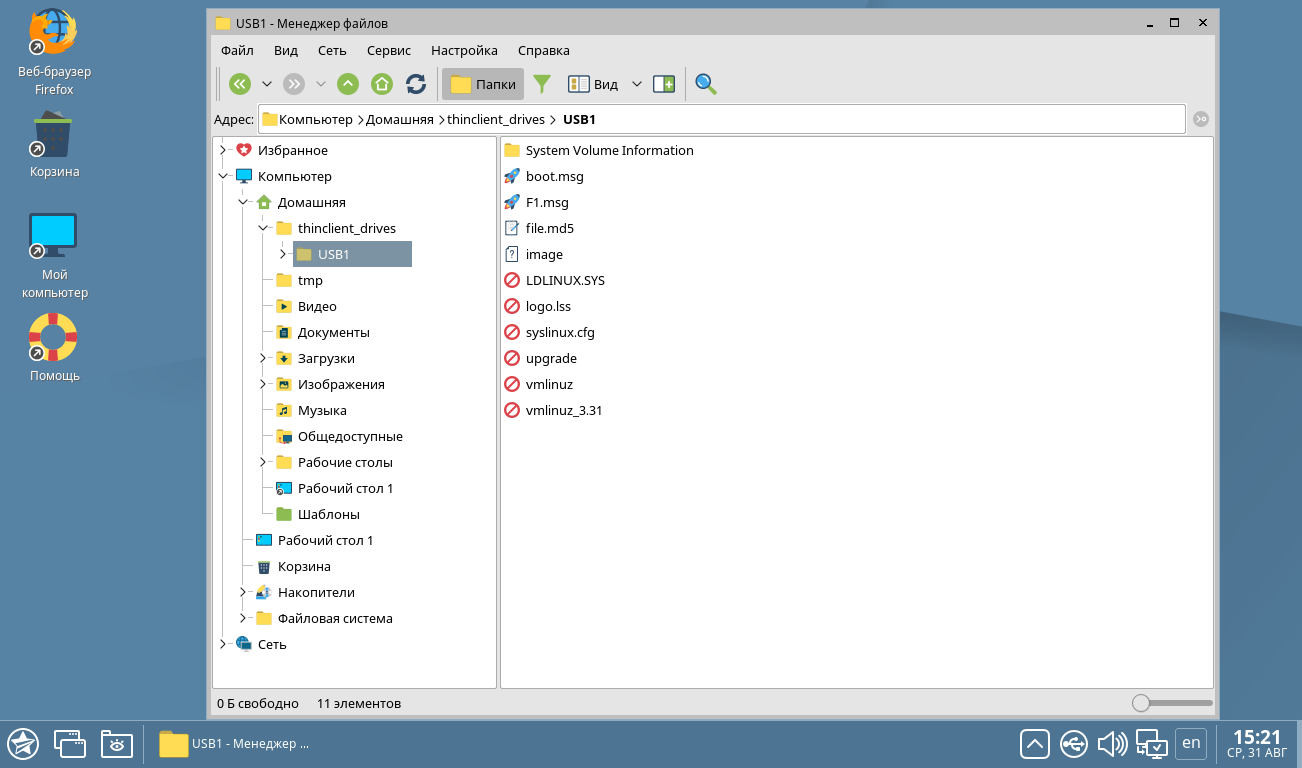Viewport: 1302px width, 768px height.
Task: Open the search with the magnifier icon
Action: point(705,84)
